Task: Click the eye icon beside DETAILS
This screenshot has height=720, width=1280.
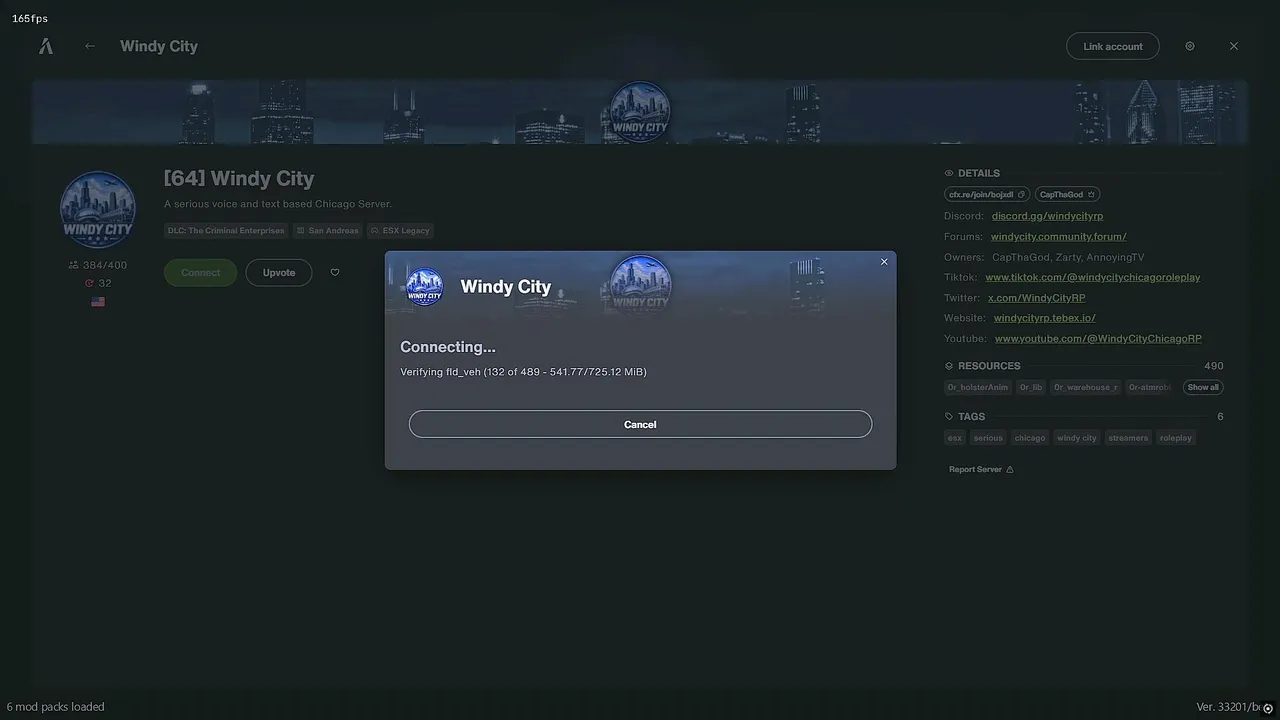Action: [x=949, y=173]
